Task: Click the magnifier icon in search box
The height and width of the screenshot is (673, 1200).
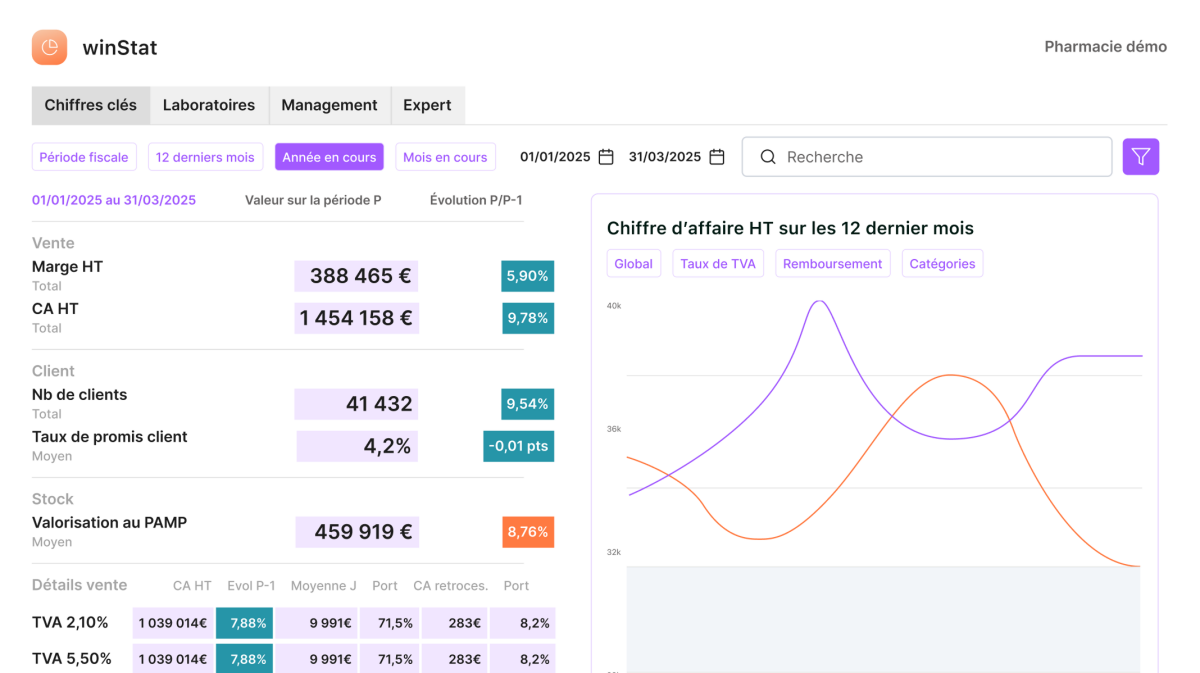Action: [768, 157]
